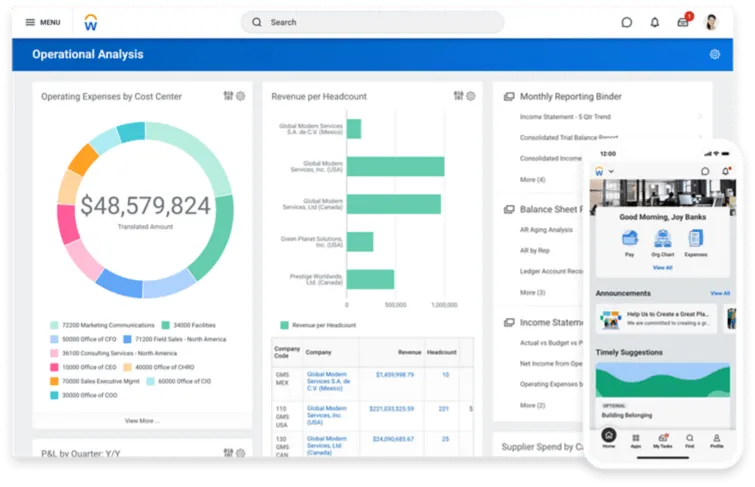Toggle 36100 Consulting Services legend entry
The height and width of the screenshot is (487, 755).
pyautogui.click(x=114, y=353)
